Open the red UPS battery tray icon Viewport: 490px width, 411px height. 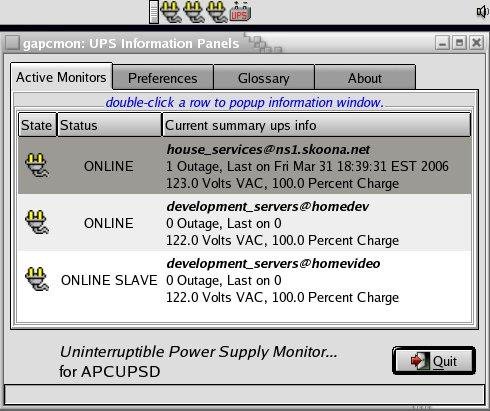[x=241, y=12]
